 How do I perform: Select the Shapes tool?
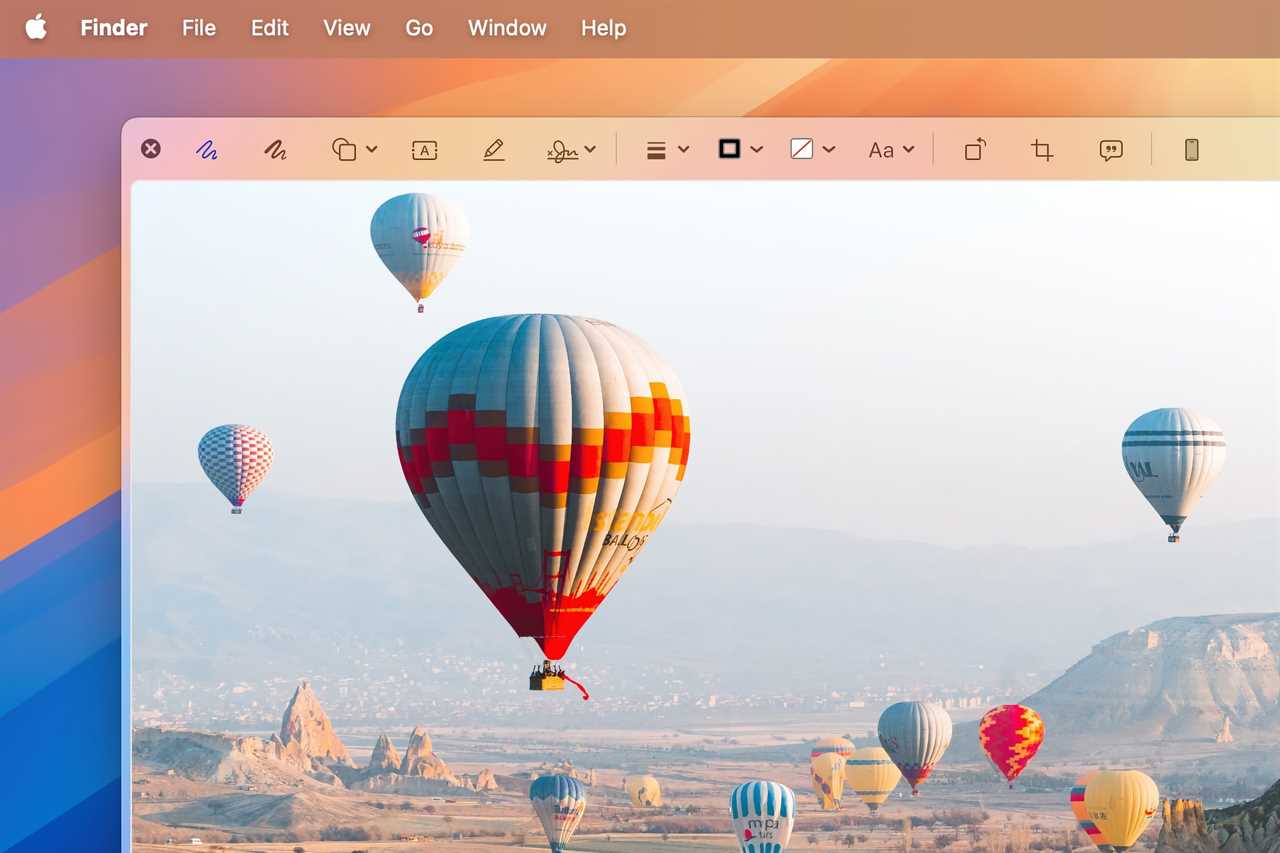[x=345, y=149]
